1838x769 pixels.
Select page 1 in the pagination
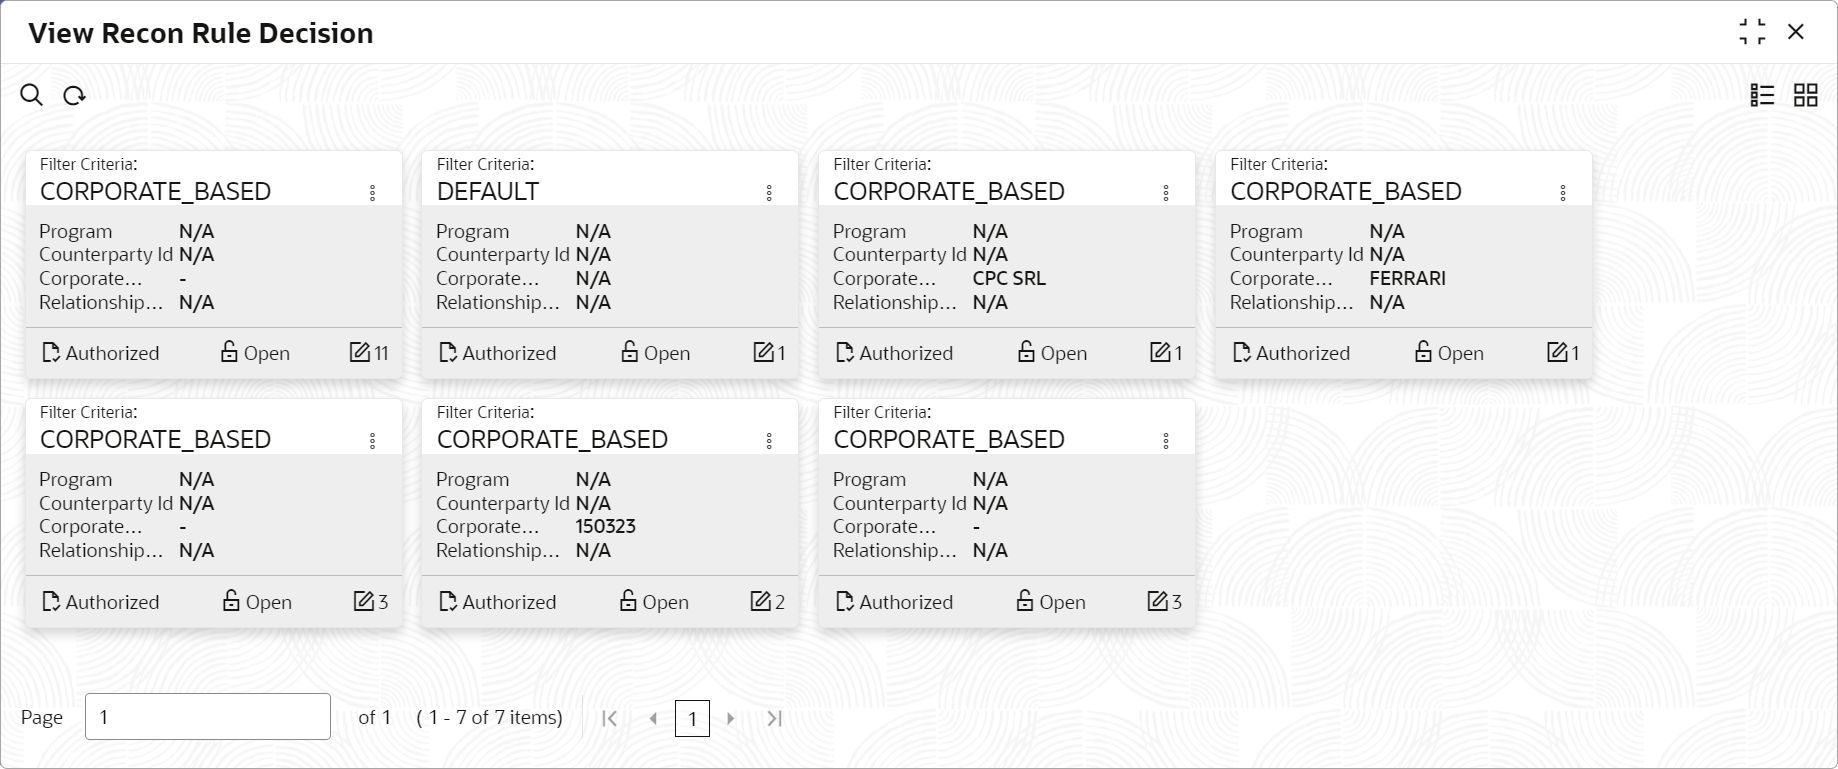click(692, 718)
